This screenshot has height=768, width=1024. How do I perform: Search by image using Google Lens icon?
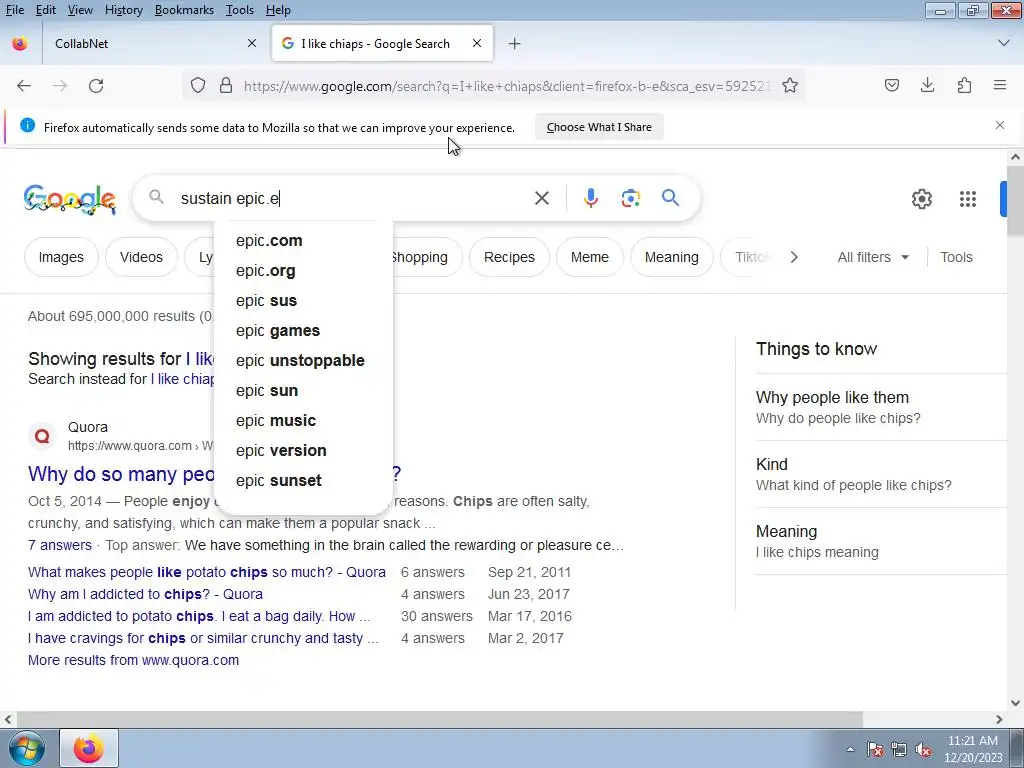[631, 198]
